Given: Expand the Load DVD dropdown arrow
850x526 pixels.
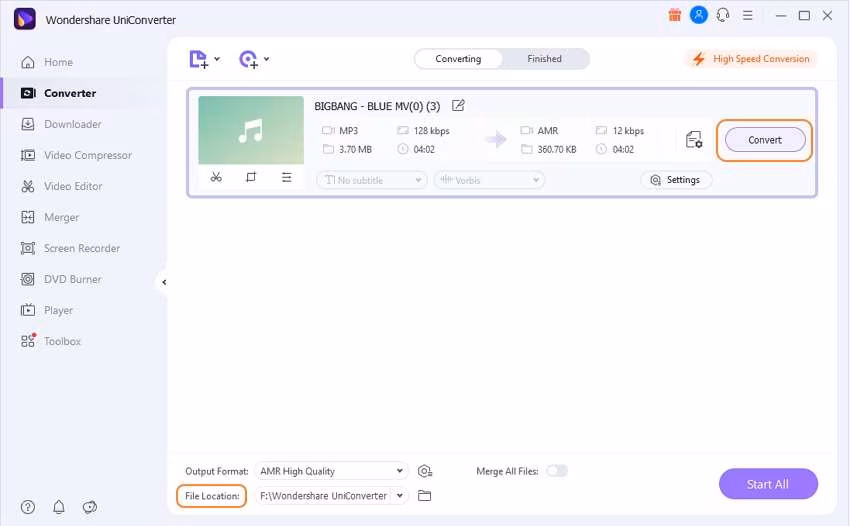Looking at the screenshot, I should [266, 59].
